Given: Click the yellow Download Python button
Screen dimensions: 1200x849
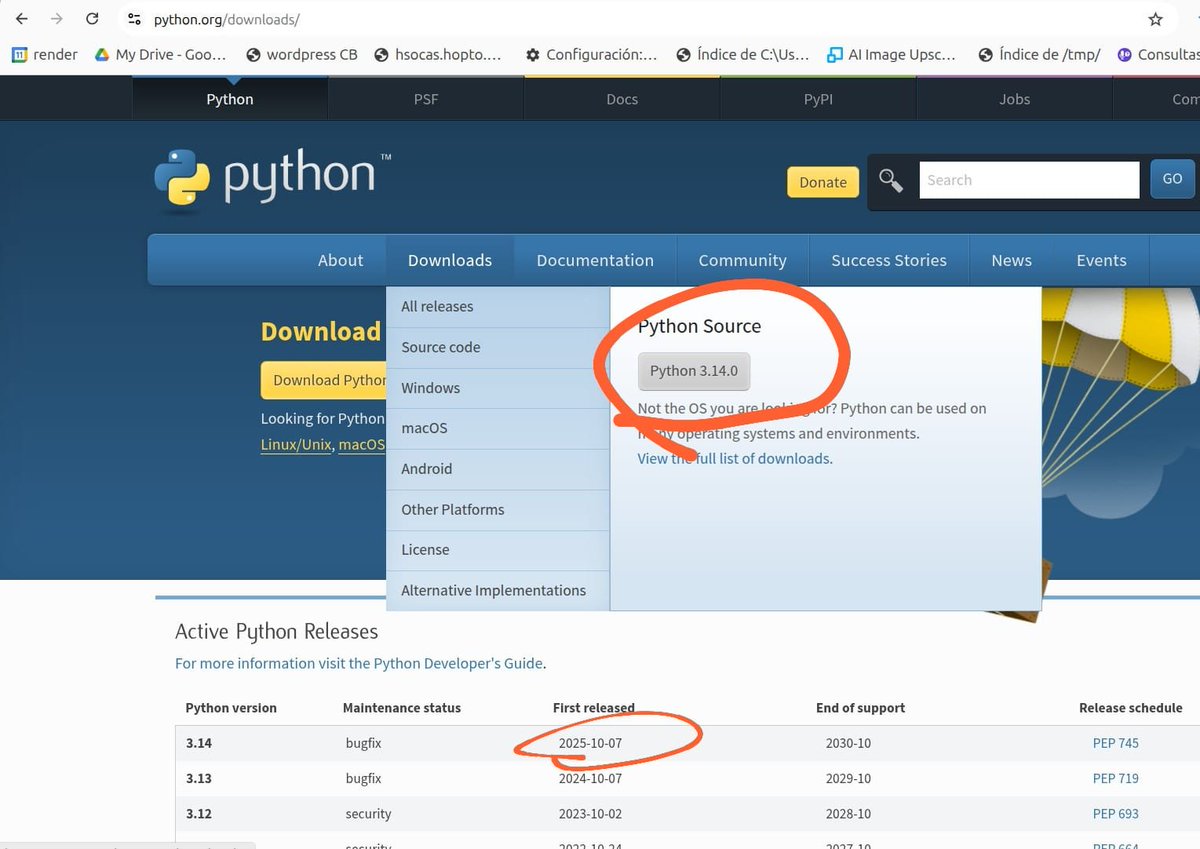Looking at the screenshot, I should tap(324, 380).
